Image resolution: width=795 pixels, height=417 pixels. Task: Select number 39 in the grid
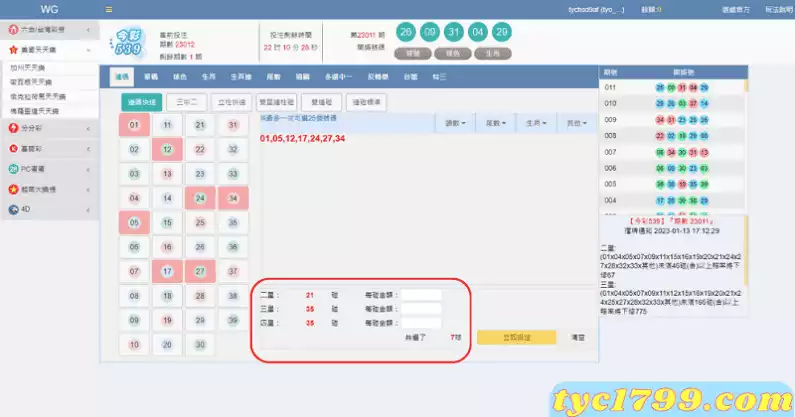233,320
